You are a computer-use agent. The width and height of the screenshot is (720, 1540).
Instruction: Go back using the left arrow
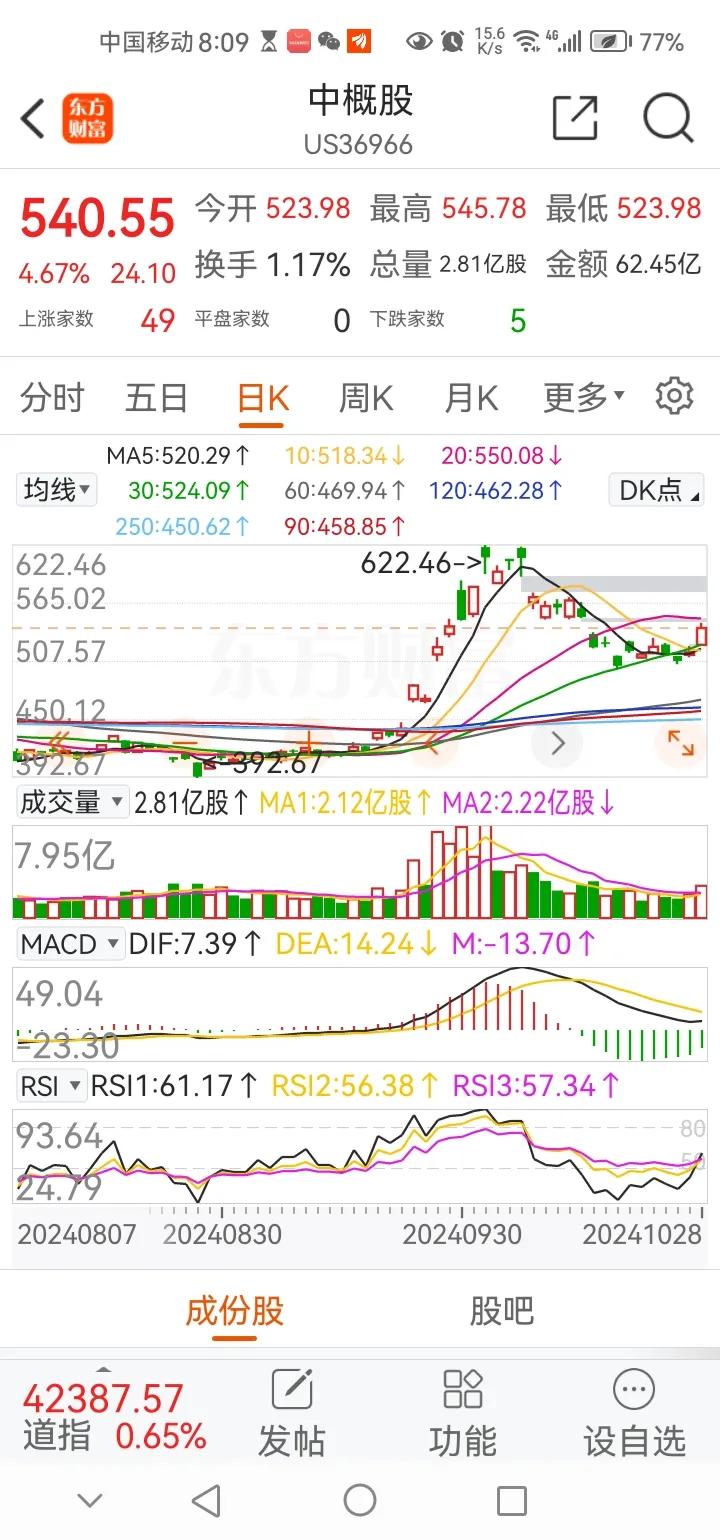click(34, 119)
